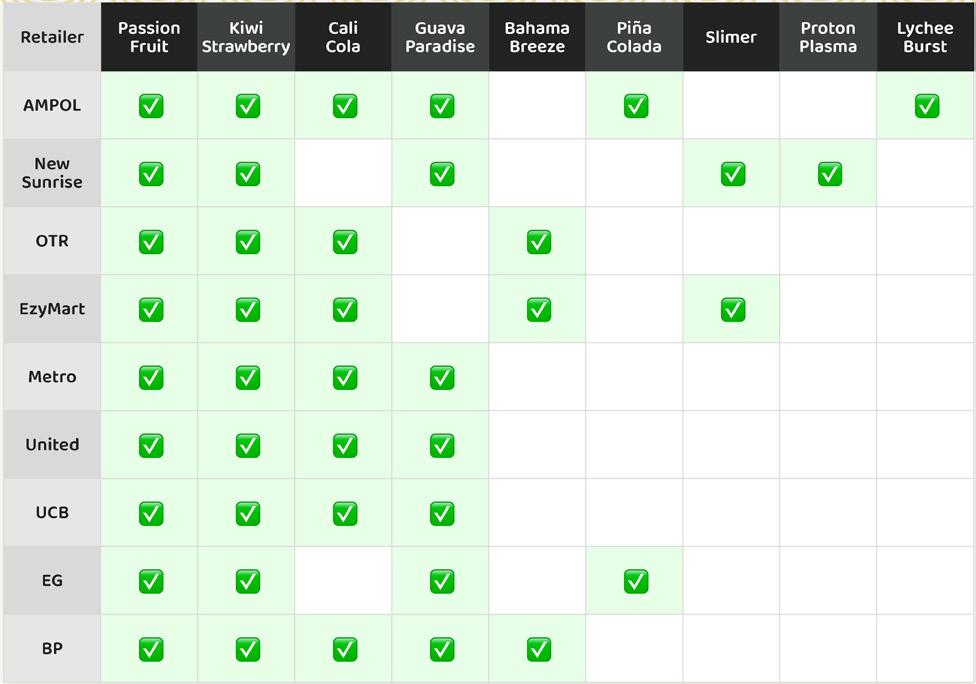Viewport: 976px width, 684px height.
Task: Click the Passion Fruit column header
Action: tap(149, 37)
